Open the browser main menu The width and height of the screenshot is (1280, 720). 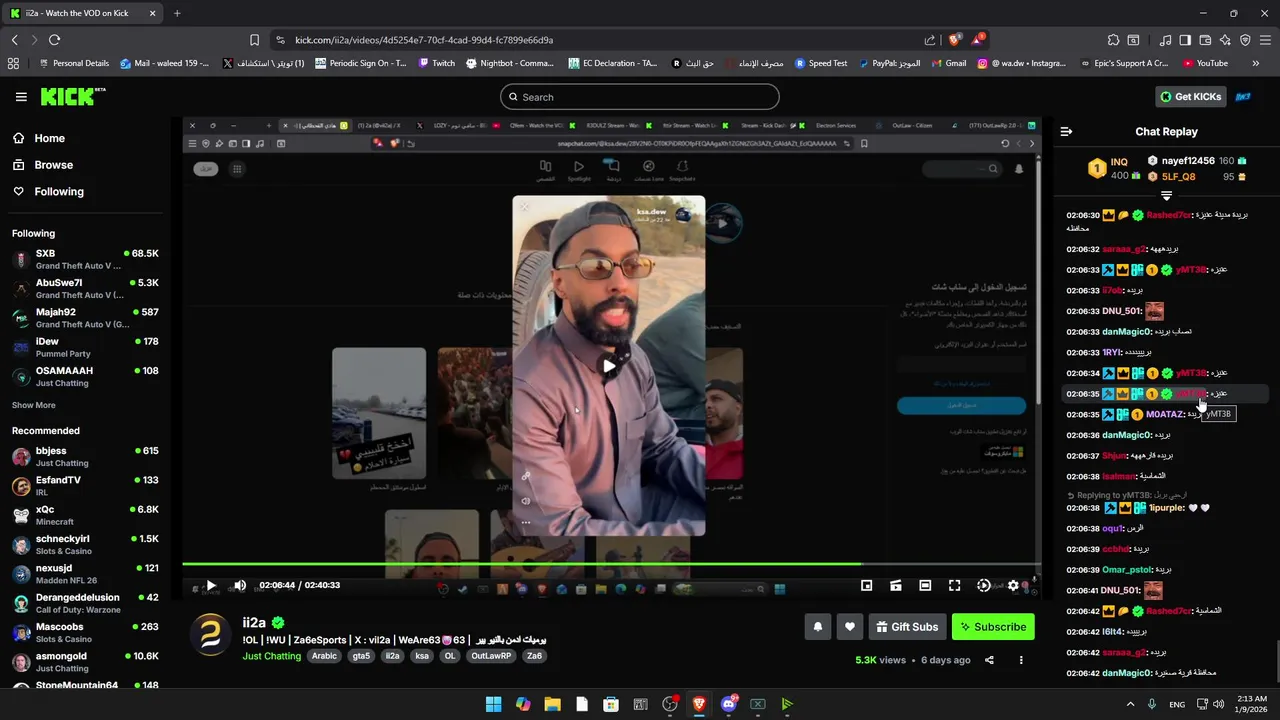tap(1265, 40)
